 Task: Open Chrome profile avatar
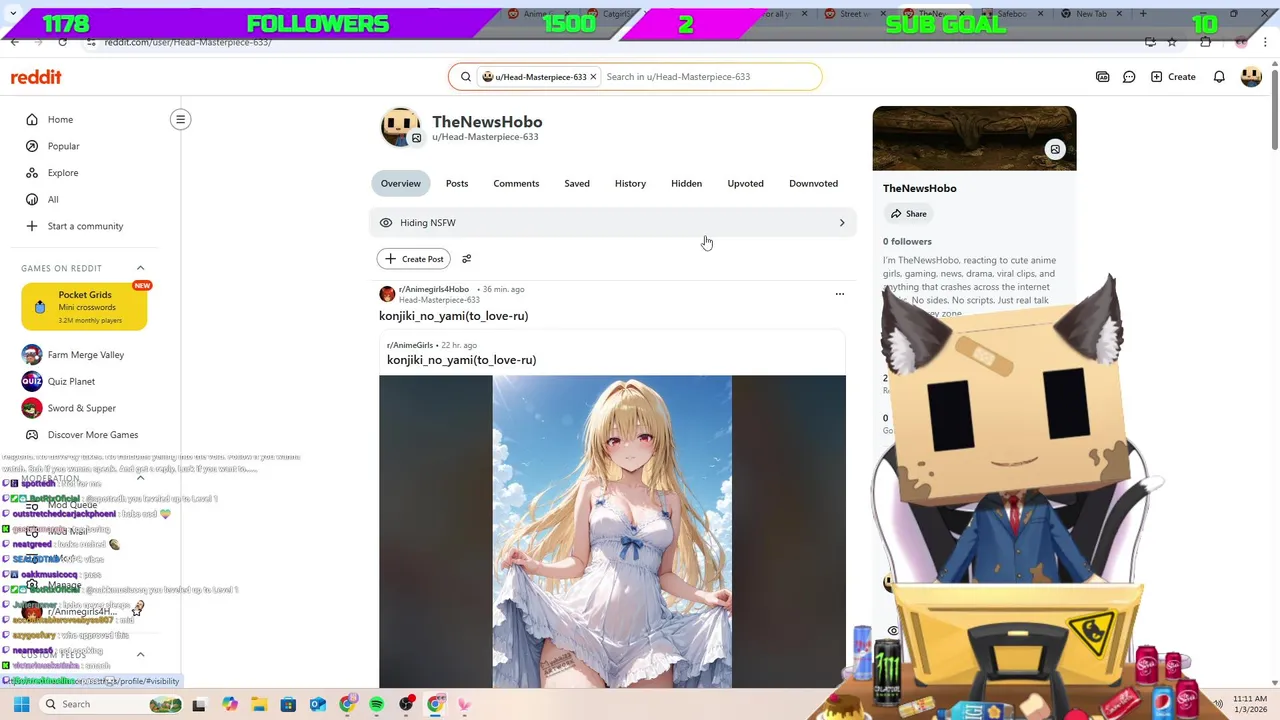point(1241,42)
